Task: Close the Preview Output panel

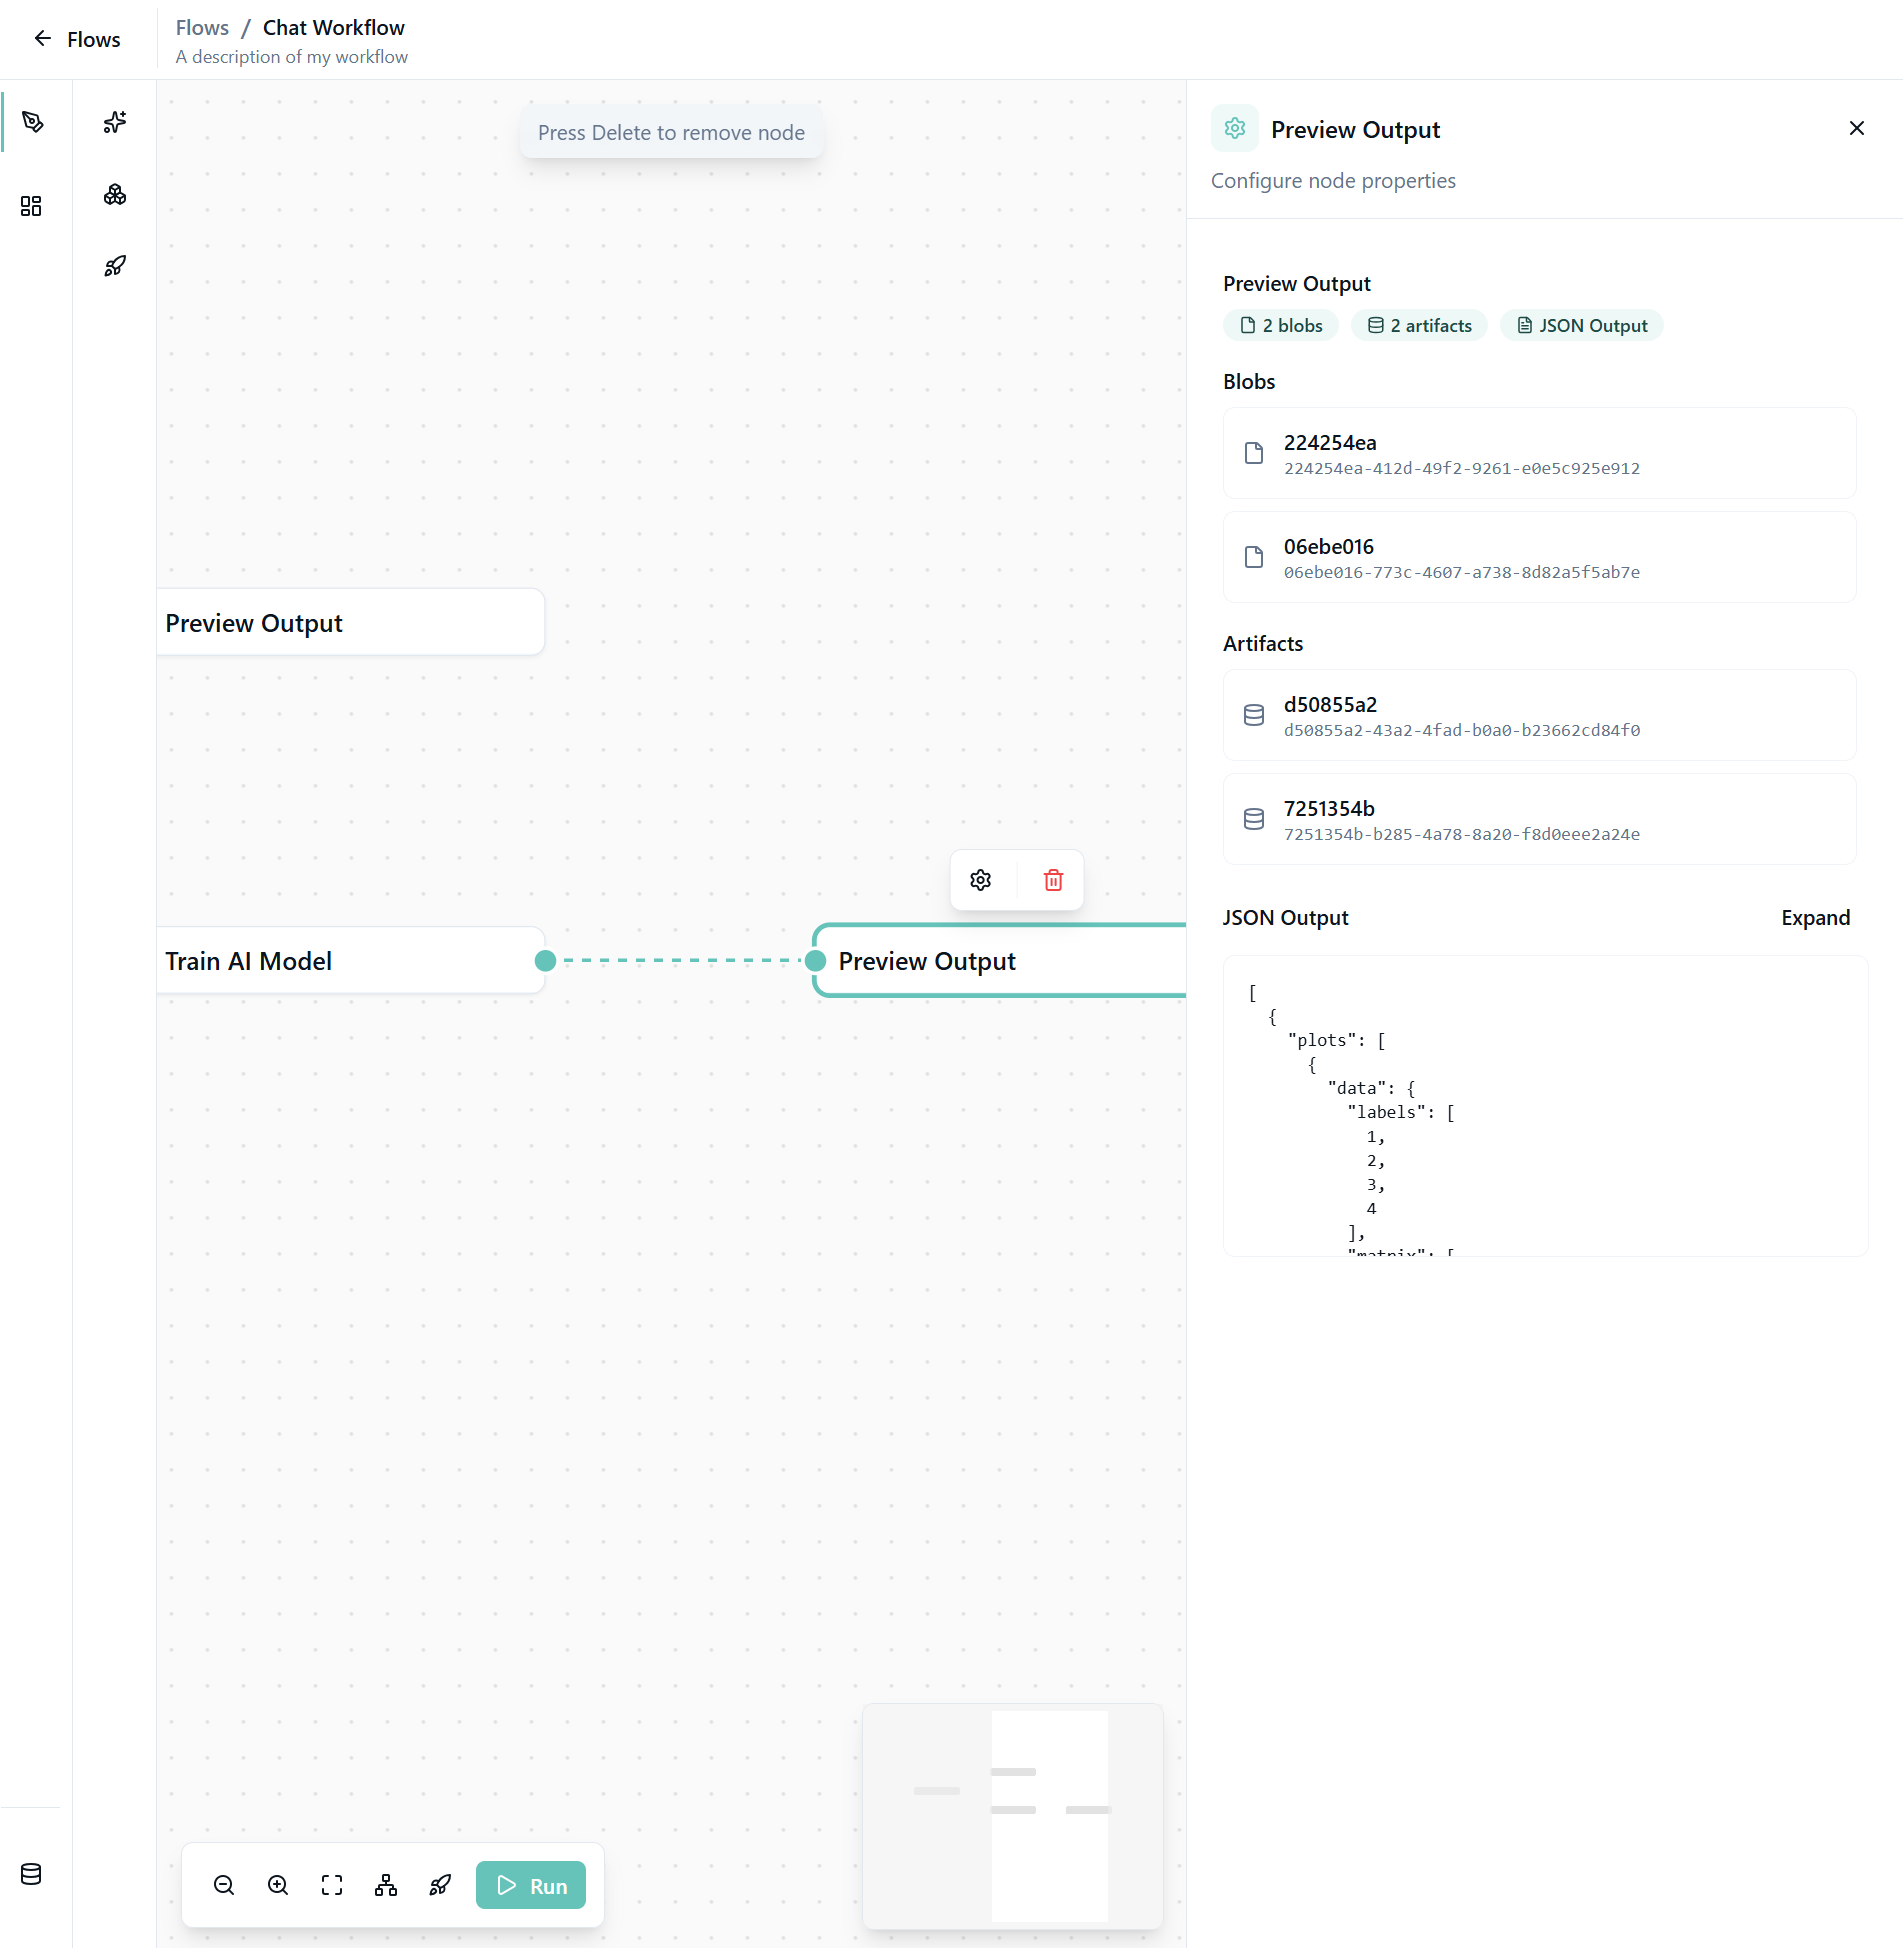Action: click(x=1856, y=128)
